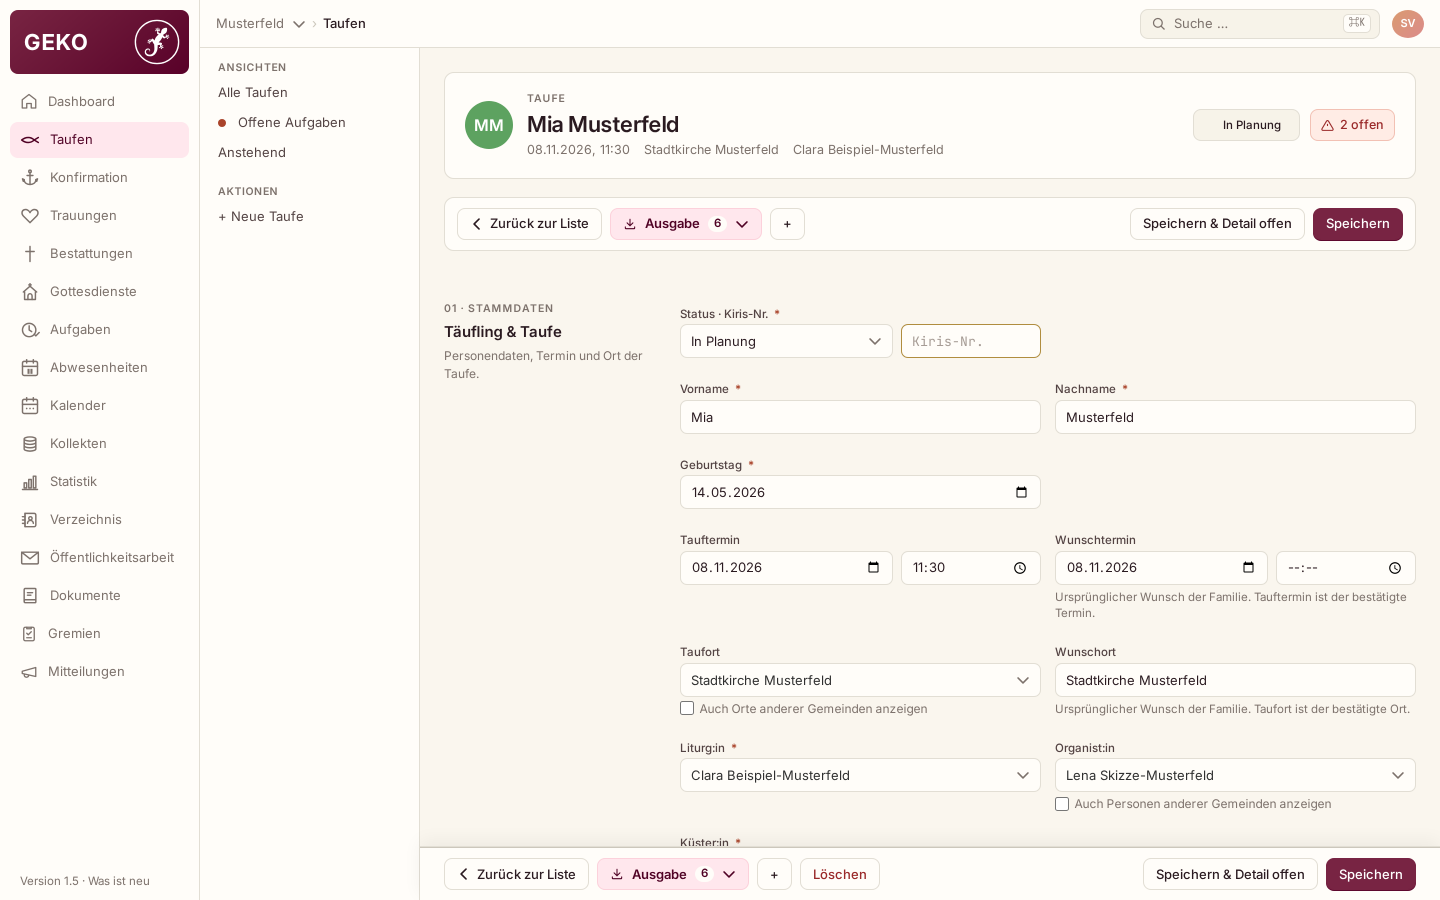Expand the Liturg:in dropdown
1440x900 pixels.
coord(860,775)
